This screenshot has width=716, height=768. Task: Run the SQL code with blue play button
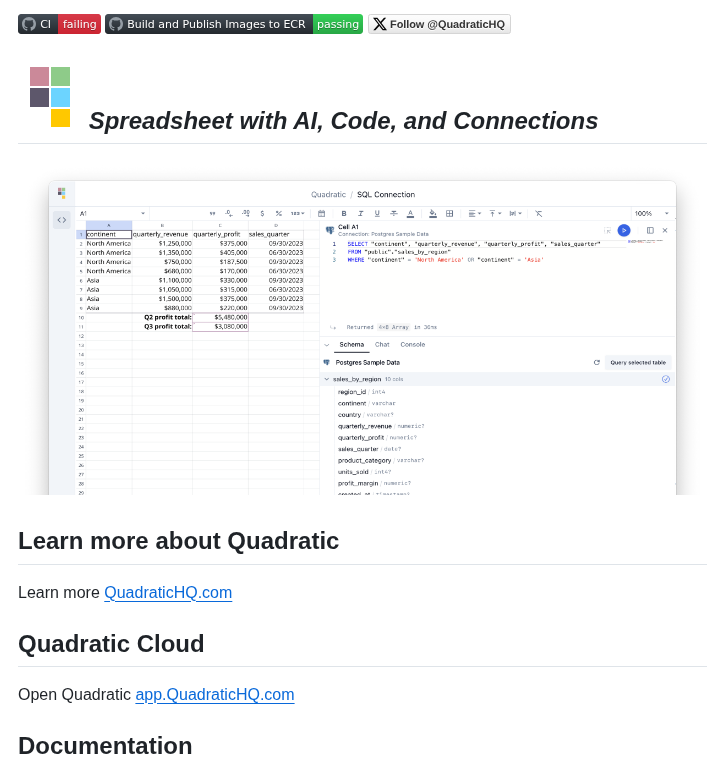pos(624,230)
